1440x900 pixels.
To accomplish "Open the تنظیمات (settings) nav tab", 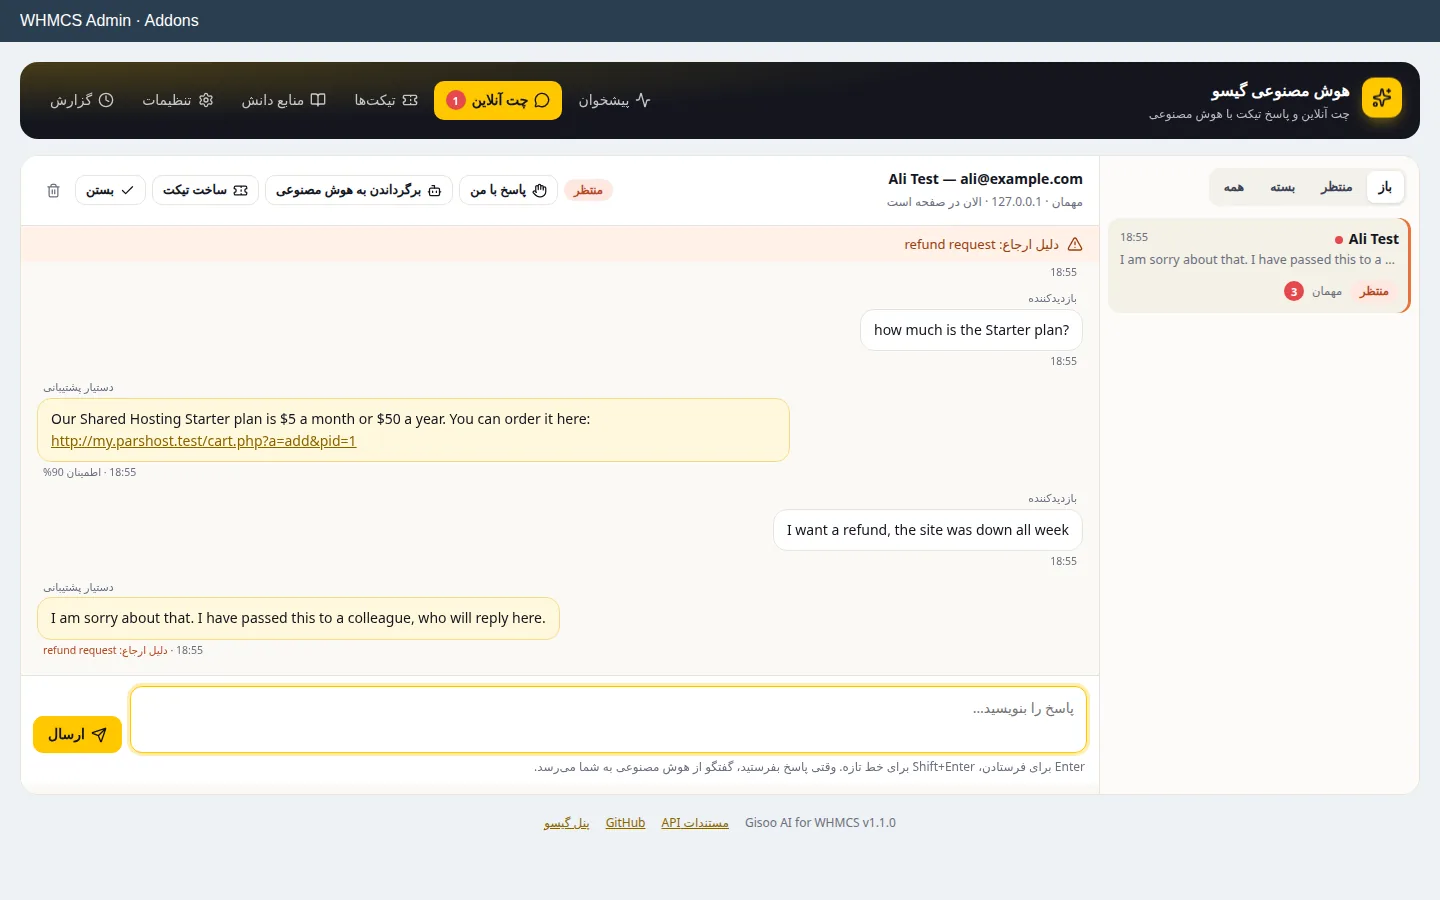I will pyautogui.click(x=178, y=100).
